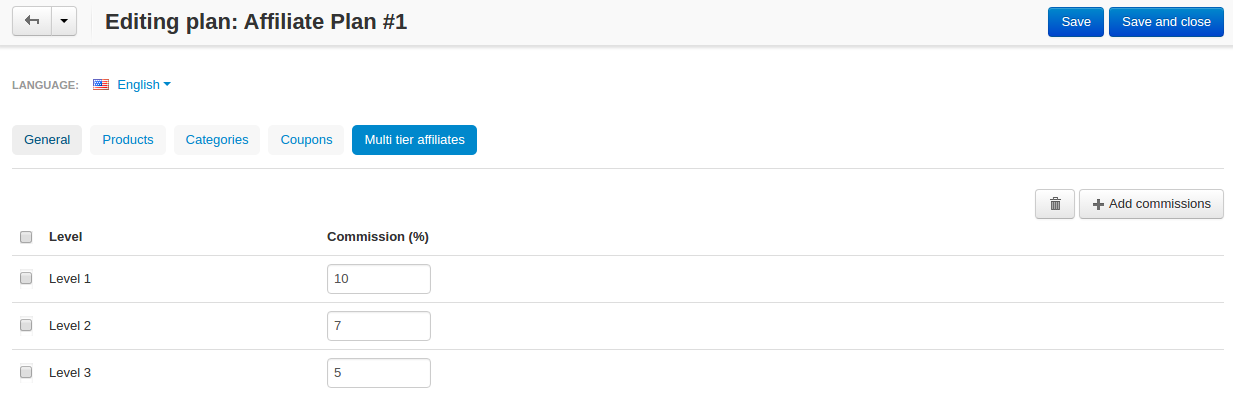
Task: Switch to the Coupons tab
Action: click(306, 140)
